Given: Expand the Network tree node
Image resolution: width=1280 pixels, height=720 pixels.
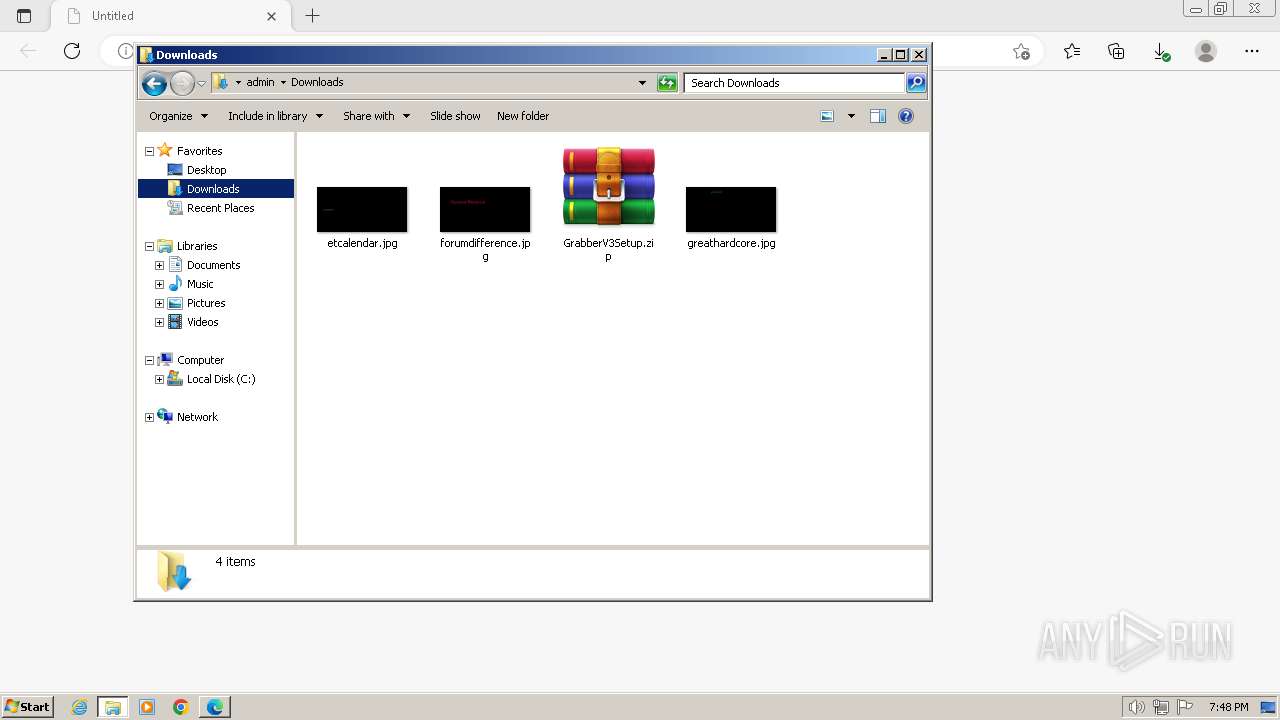Looking at the screenshot, I should point(150,417).
